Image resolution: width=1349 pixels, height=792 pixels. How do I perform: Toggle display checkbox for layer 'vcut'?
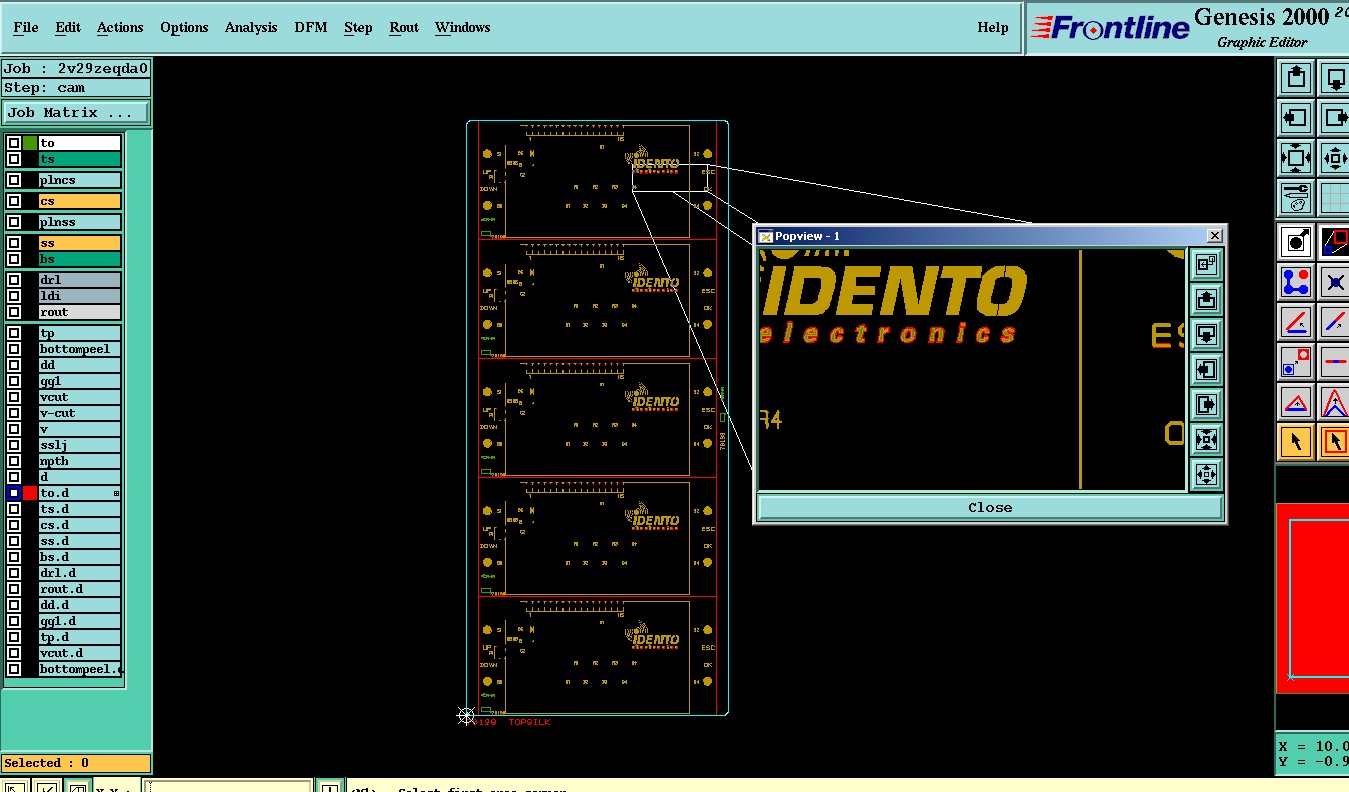[x=14, y=397]
